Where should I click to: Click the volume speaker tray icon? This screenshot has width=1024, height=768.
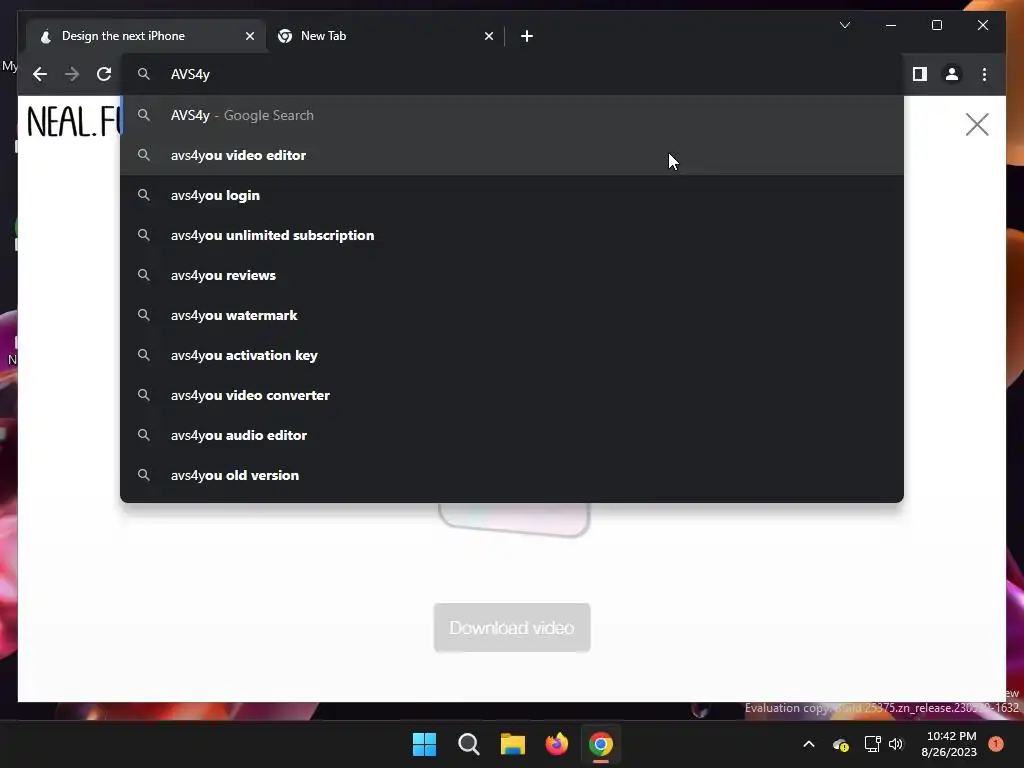(896, 744)
